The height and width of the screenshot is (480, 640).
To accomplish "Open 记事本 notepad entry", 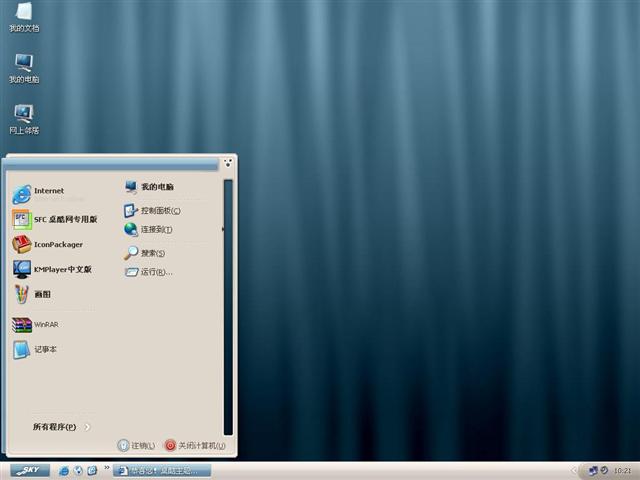I will coord(34,350).
